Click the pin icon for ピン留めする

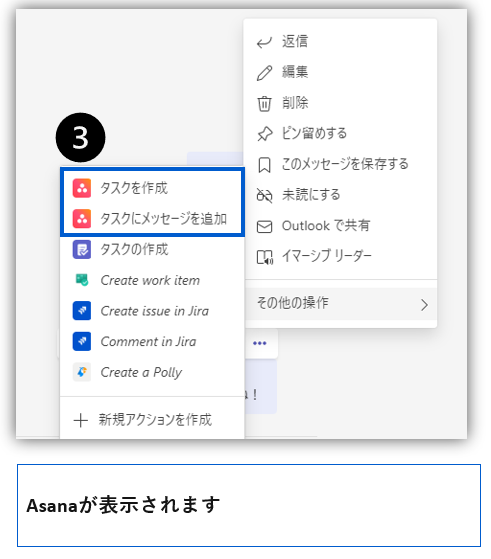265,134
